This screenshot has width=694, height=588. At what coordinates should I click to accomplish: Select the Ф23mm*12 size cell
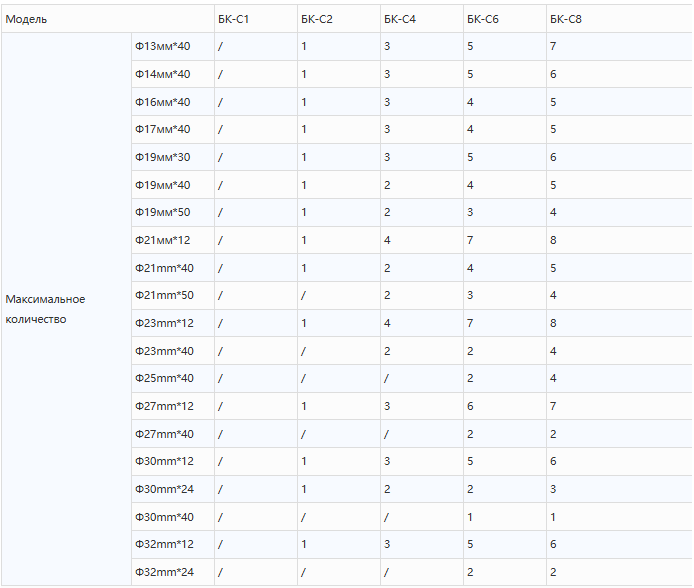(162, 323)
